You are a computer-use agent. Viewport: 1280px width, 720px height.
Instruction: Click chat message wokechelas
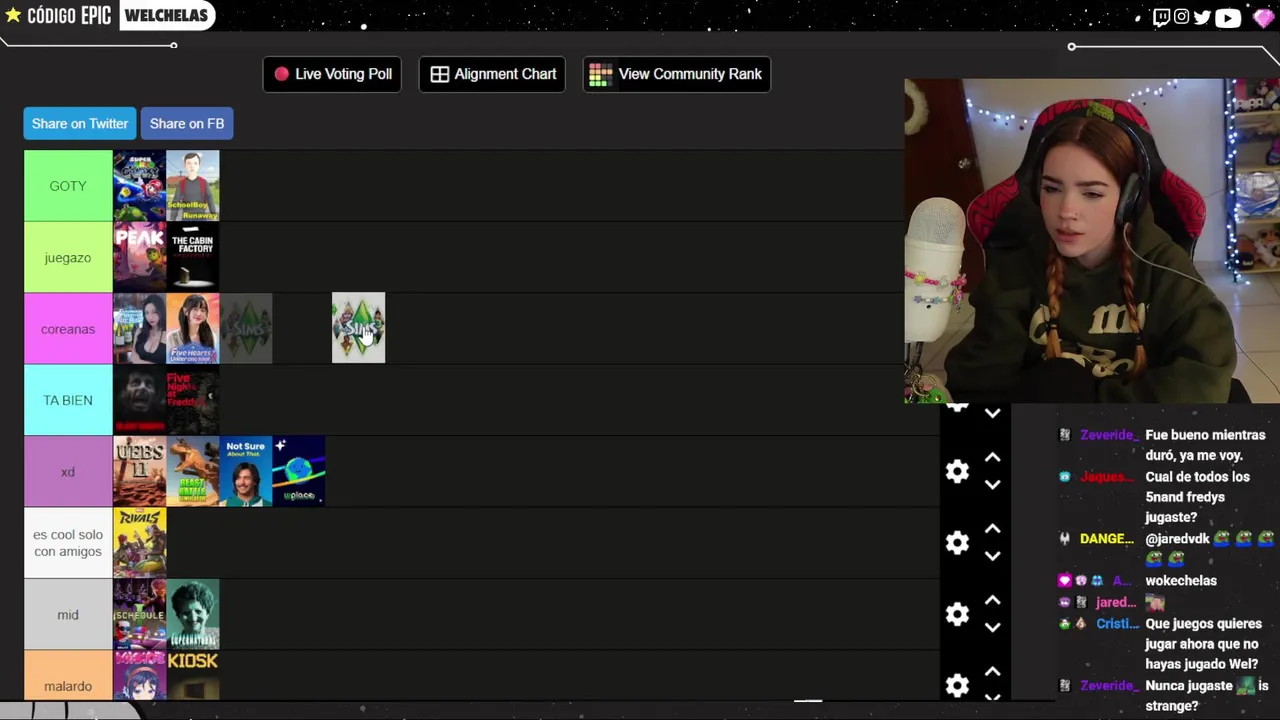[1181, 580]
